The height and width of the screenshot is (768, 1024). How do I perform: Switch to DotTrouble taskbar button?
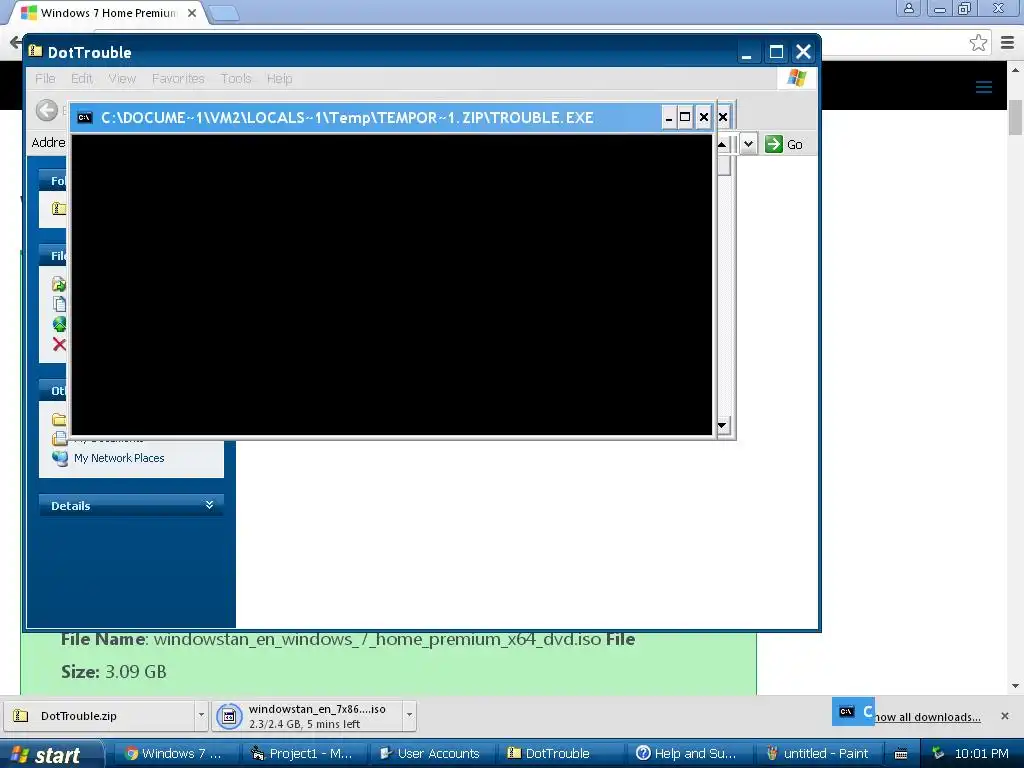tap(560, 754)
